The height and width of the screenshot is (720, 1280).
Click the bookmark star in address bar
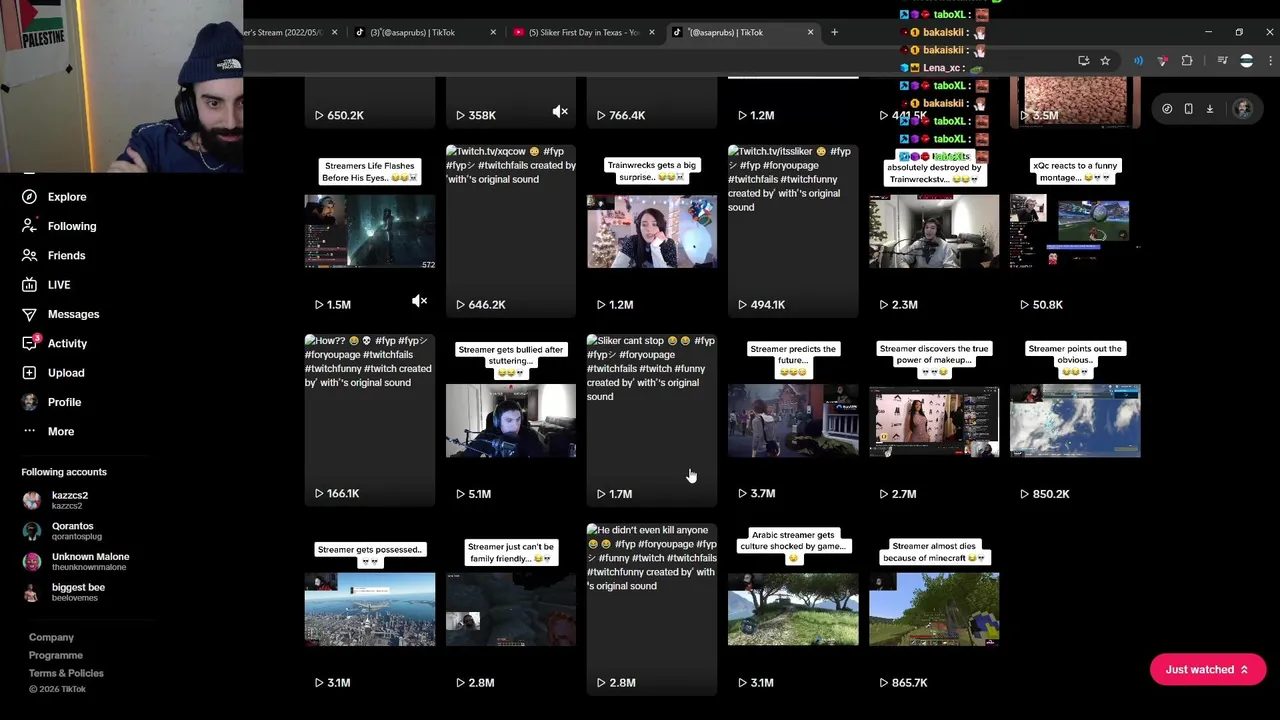coord(1105,61)
